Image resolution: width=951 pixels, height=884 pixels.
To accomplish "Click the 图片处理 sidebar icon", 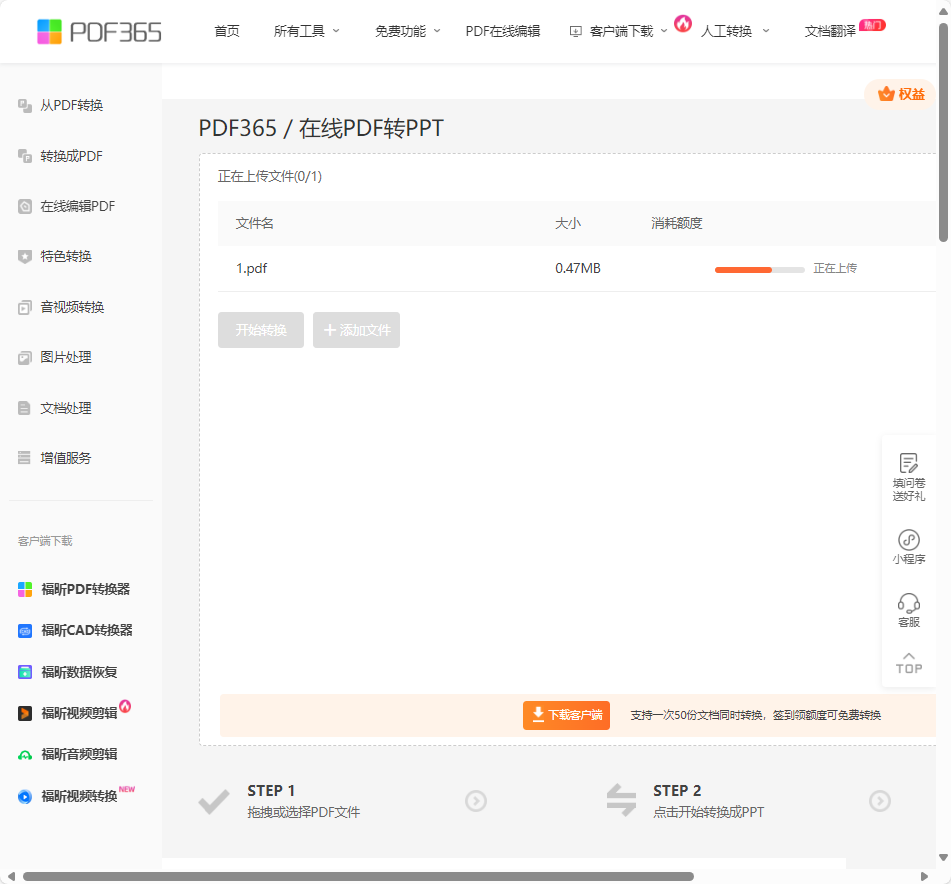I will (x=25, y=358).
